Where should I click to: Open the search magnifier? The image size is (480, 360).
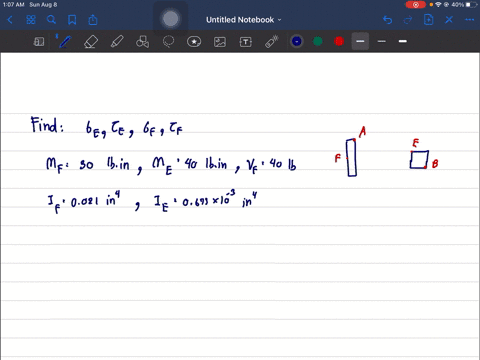coord(51,20)
